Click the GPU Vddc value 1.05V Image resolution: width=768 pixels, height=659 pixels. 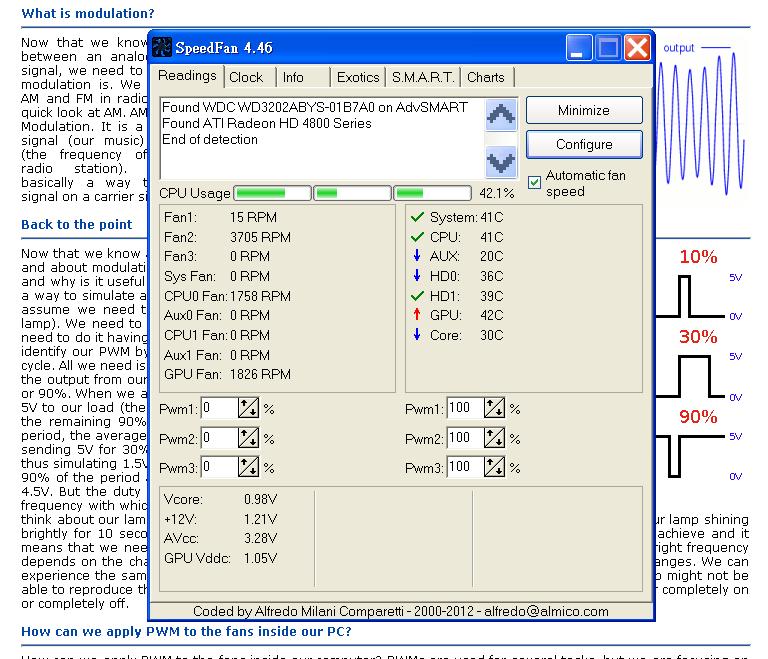tap(261, 558)
